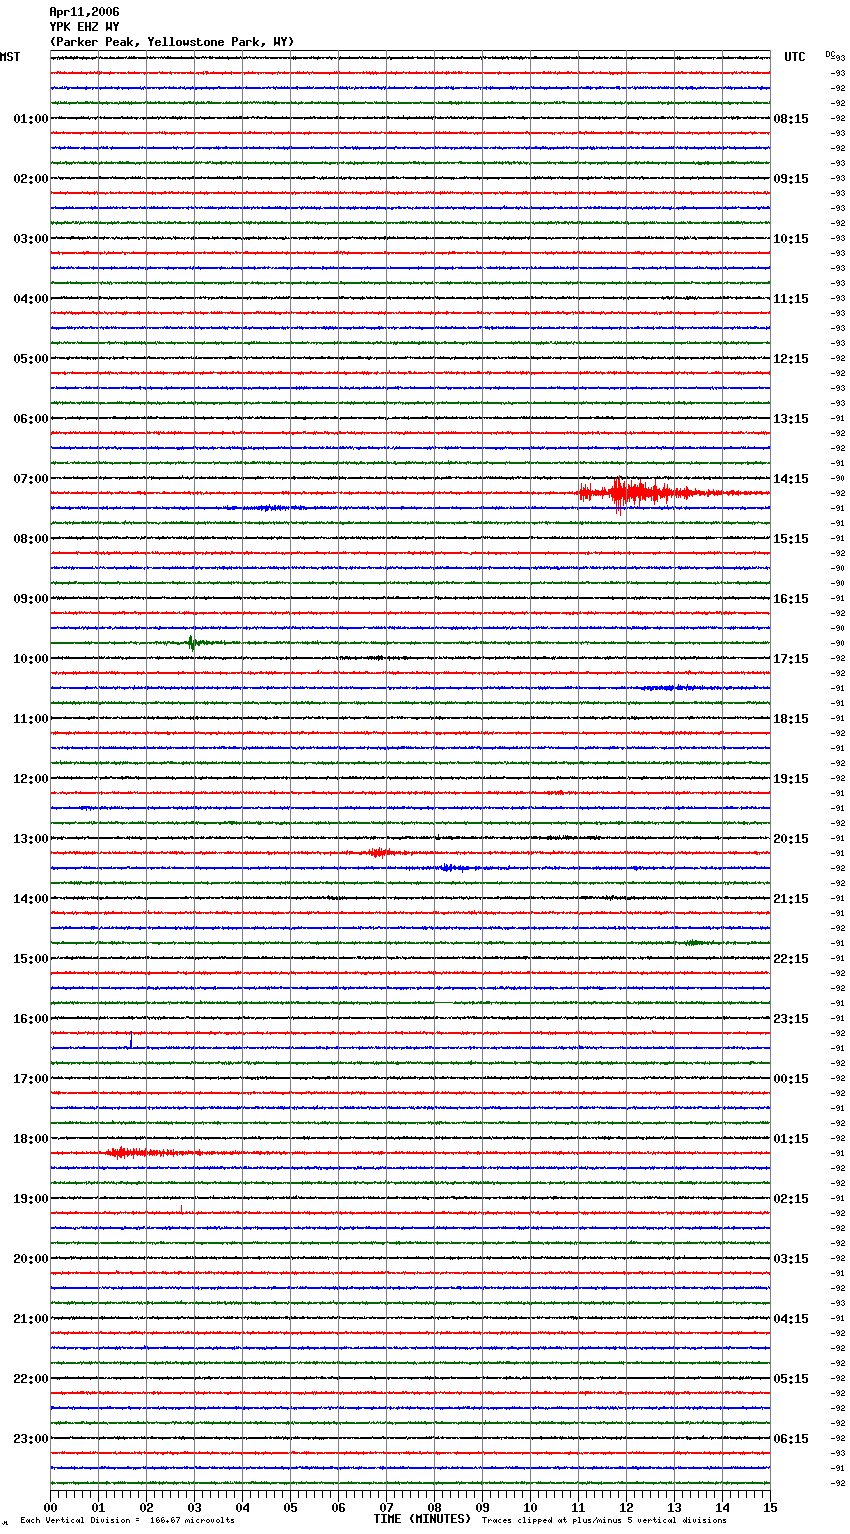This screenshot has height=1534, width=850.
Task: Click the "MST" time zone label
Action: point(10,57)
